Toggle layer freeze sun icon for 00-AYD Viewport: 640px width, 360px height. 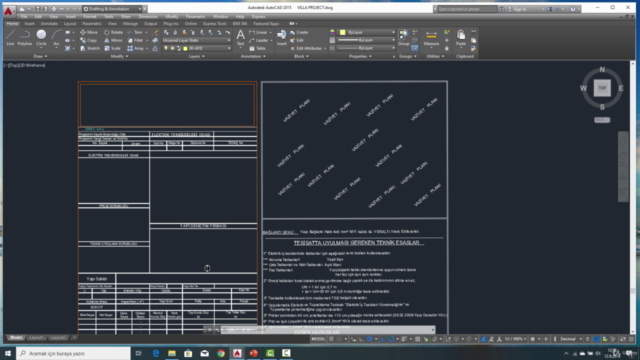coord(172,48)
